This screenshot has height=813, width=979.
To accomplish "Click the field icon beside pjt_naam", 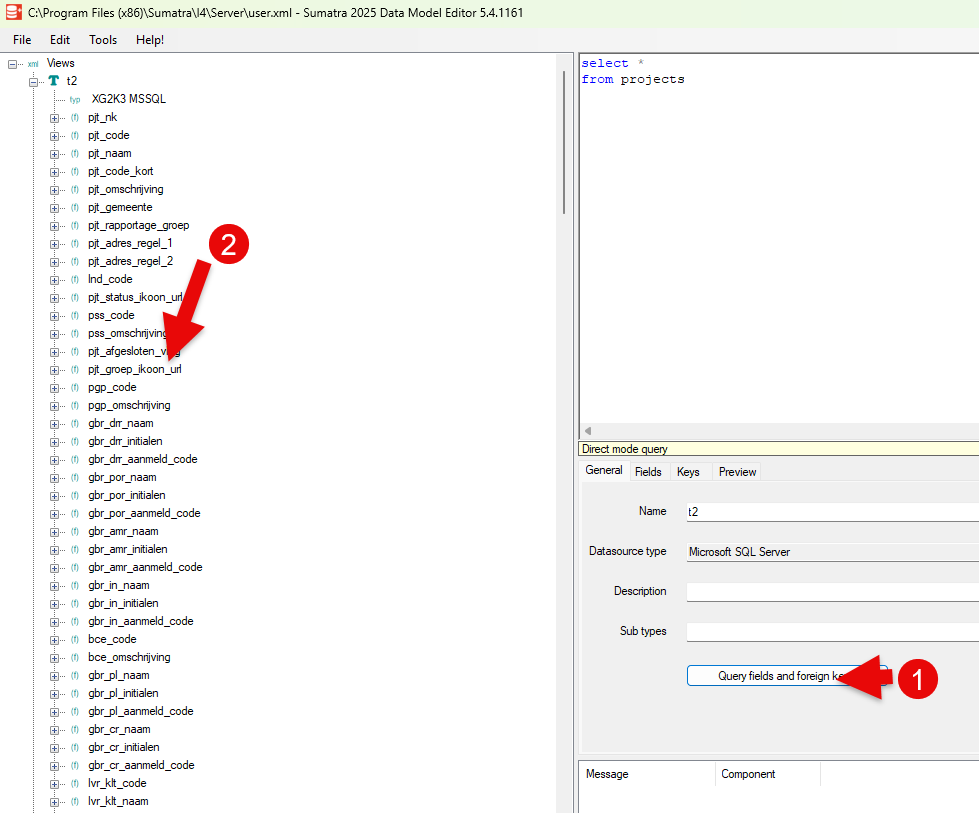I will pyautogui.click(x=75, y=154).
